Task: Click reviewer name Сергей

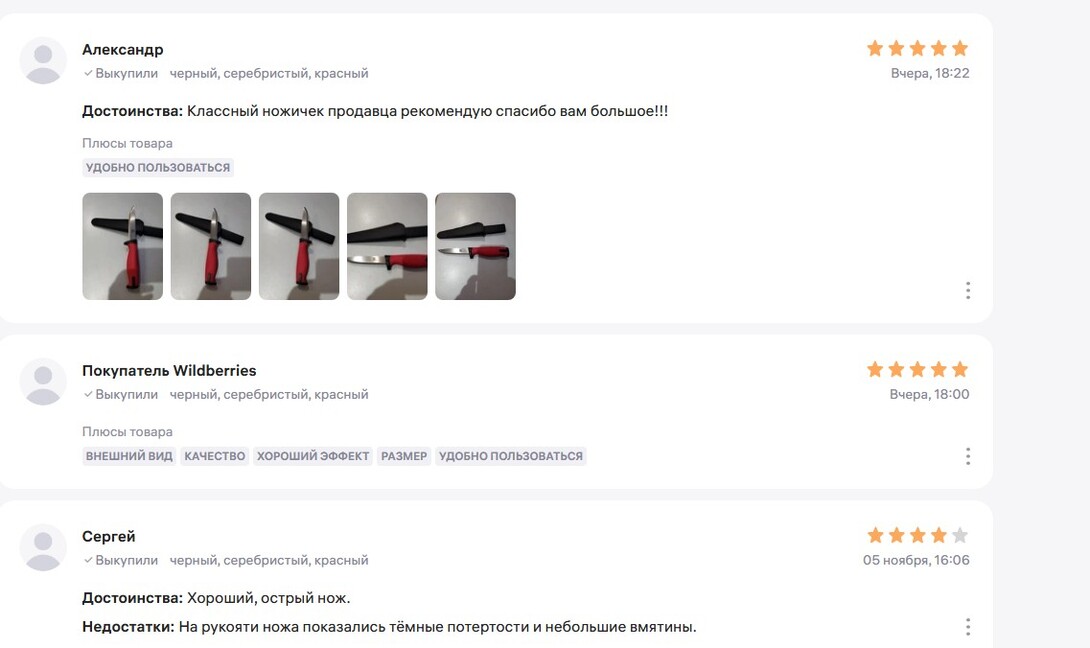Action: 108,536
